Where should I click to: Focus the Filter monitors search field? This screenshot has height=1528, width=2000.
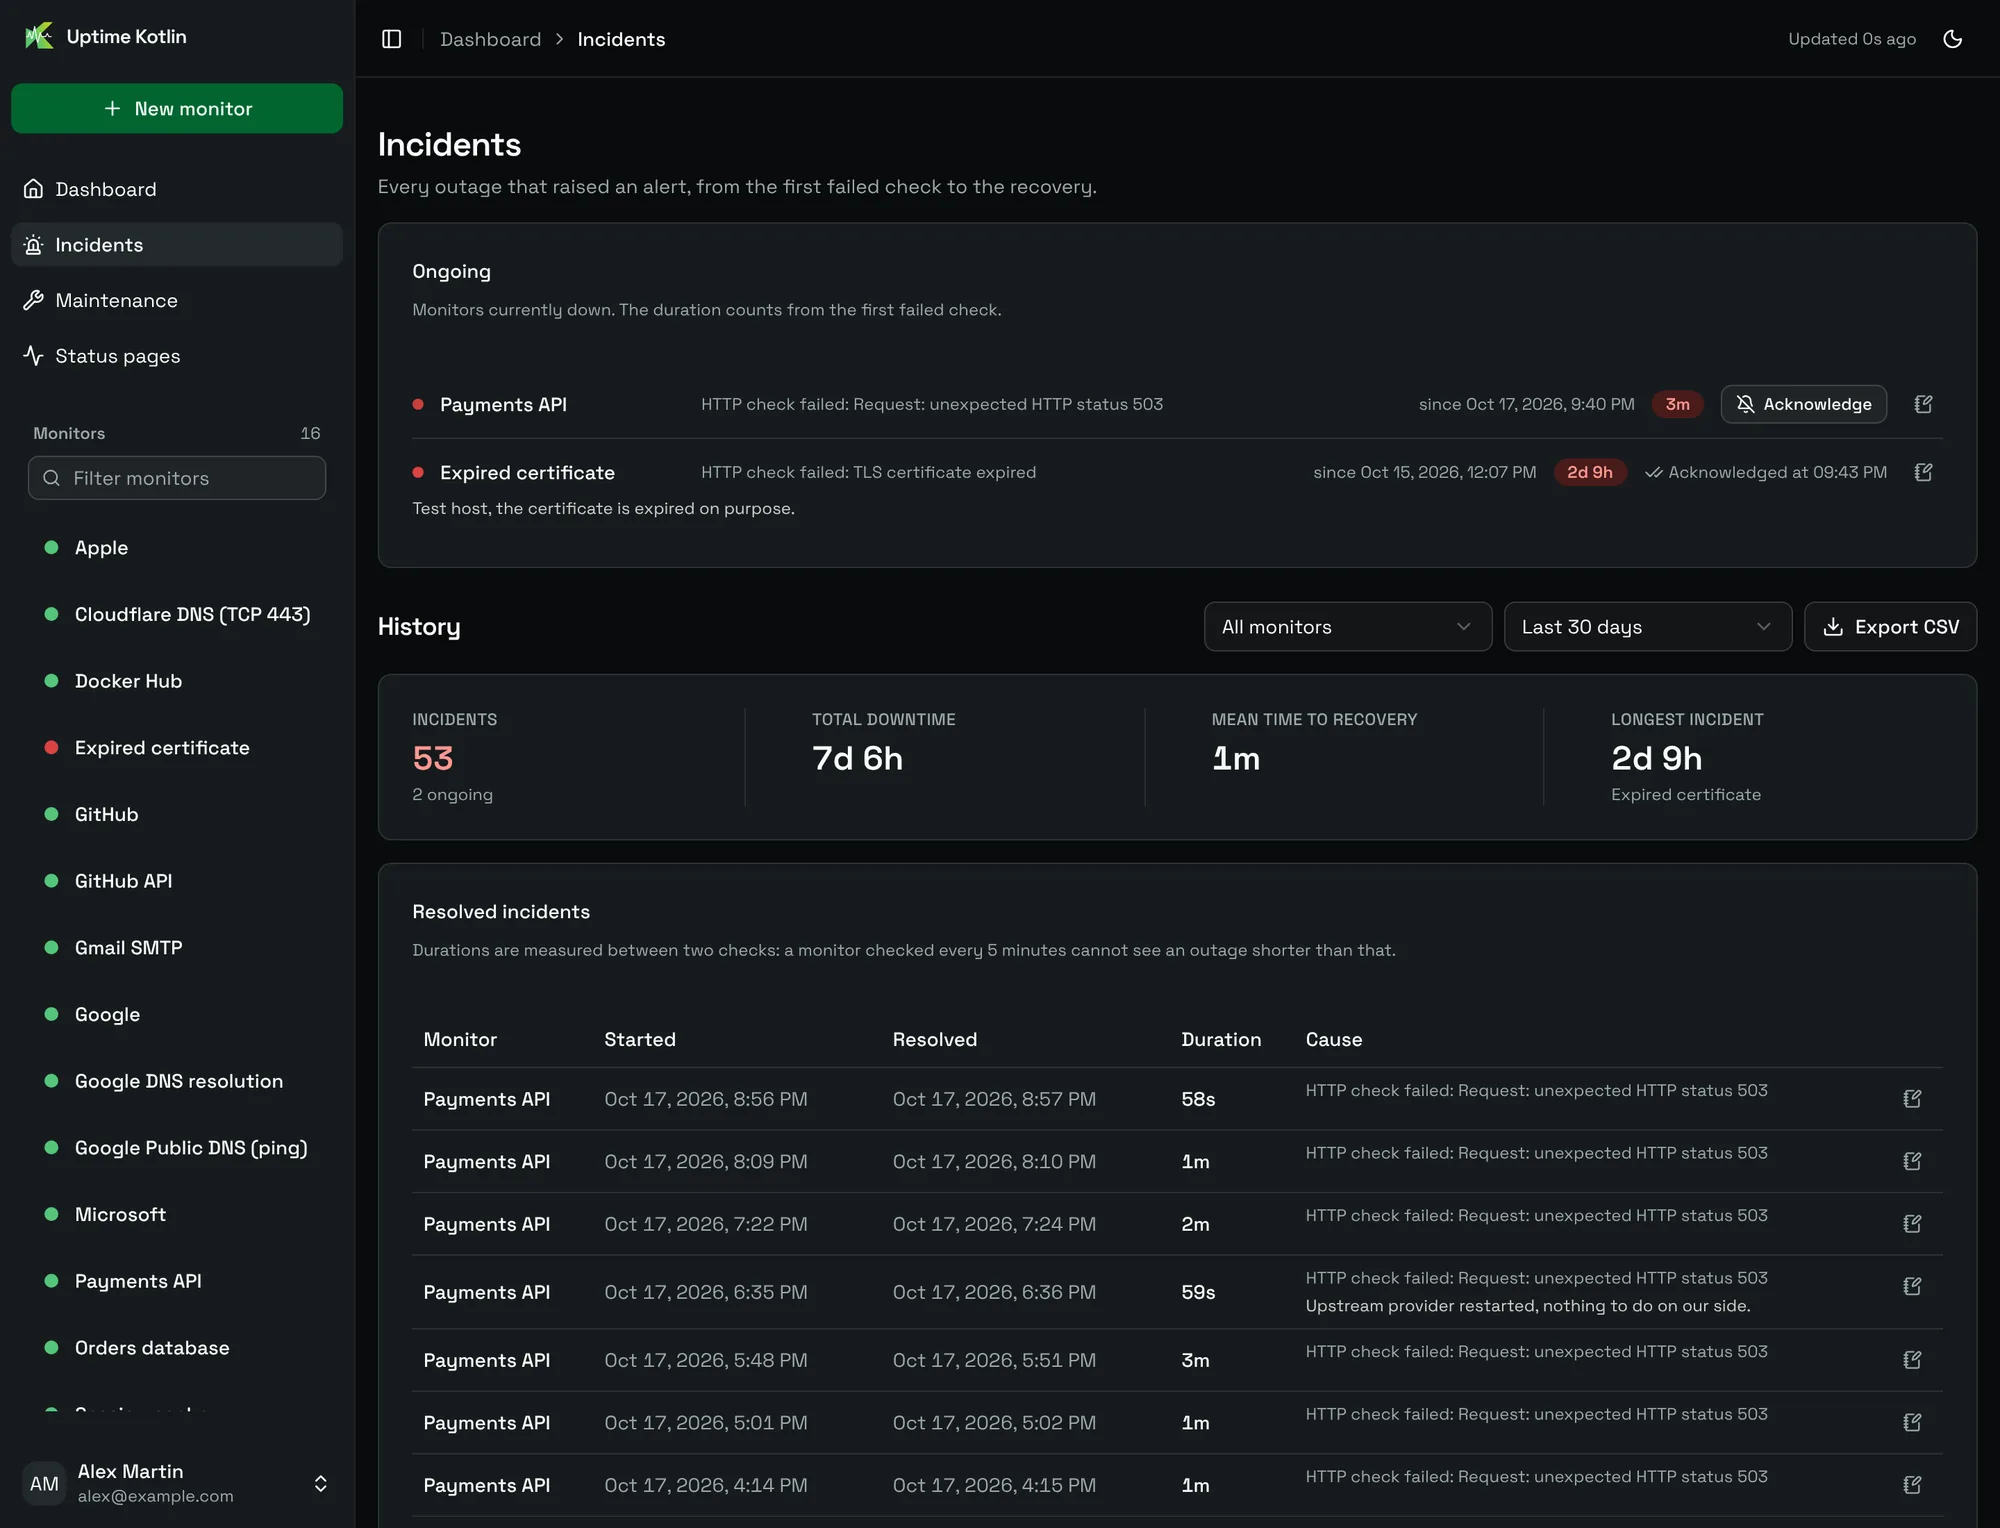coord(177,478)
